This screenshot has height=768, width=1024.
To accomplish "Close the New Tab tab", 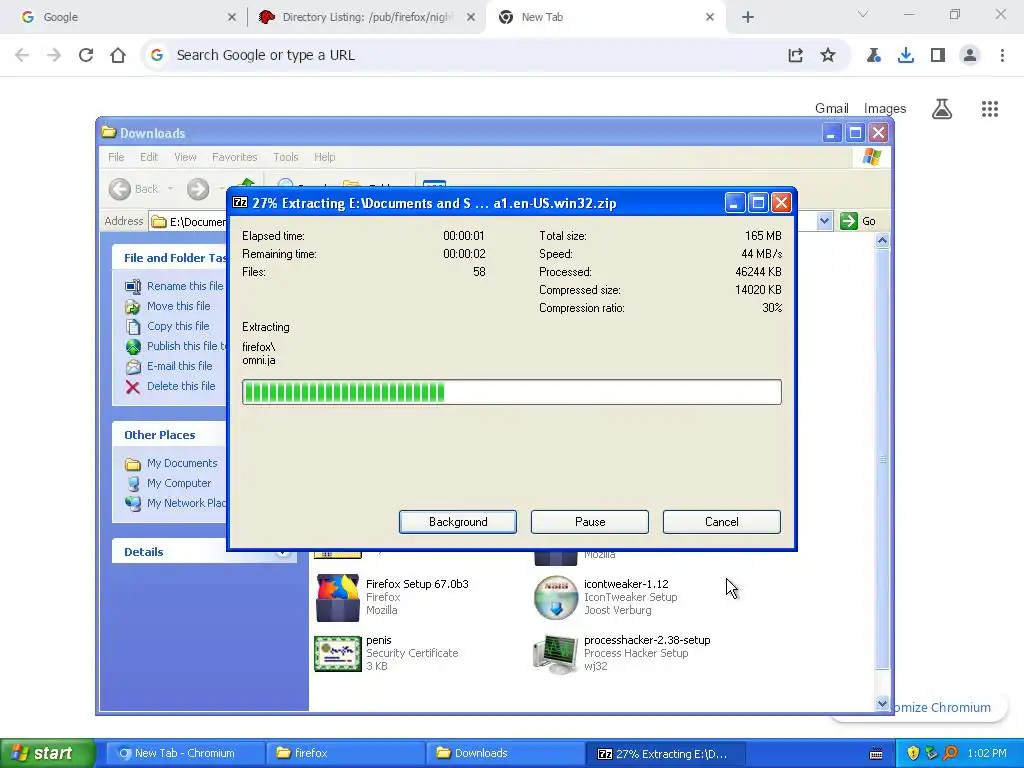I will 710,17.
